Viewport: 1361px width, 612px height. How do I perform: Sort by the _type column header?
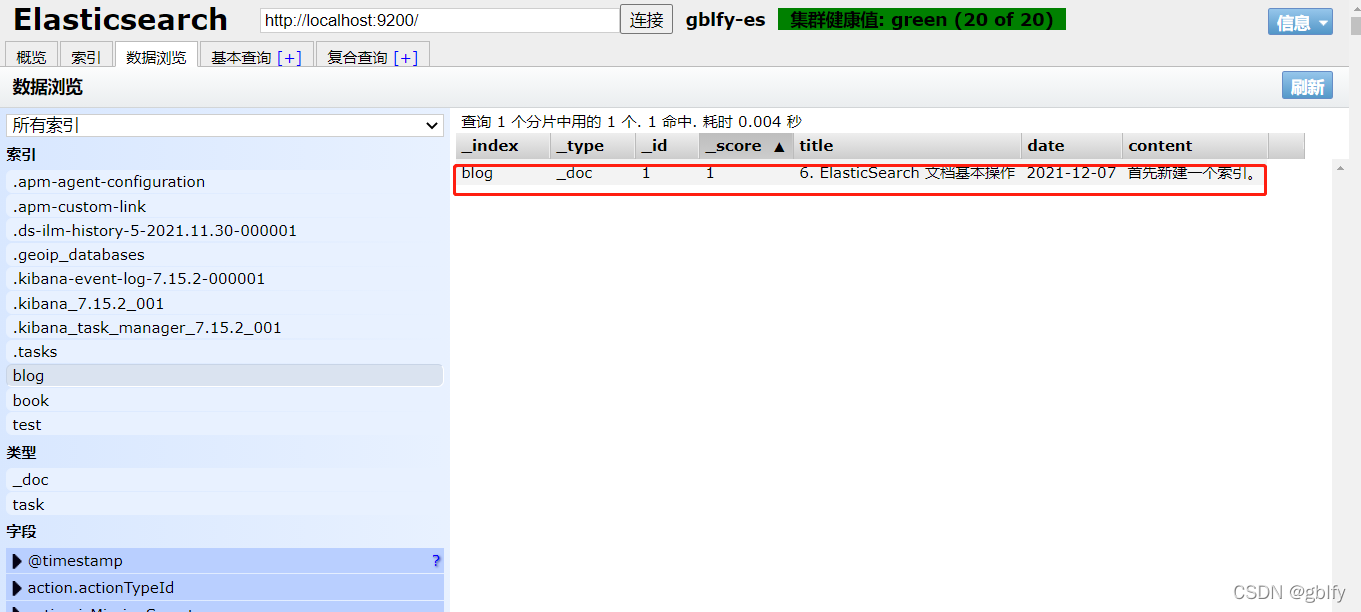[593, 146]
